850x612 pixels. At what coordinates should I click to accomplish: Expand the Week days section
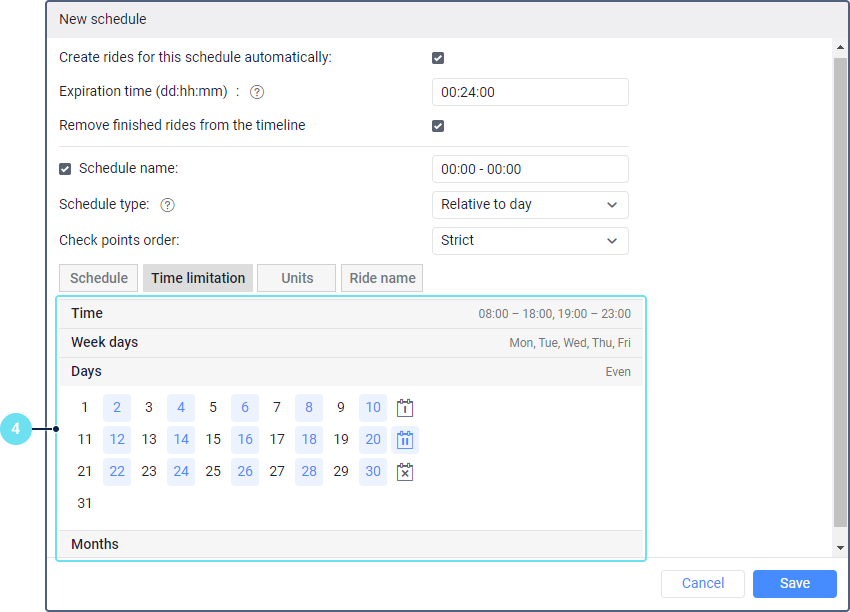tap(350, 343)
